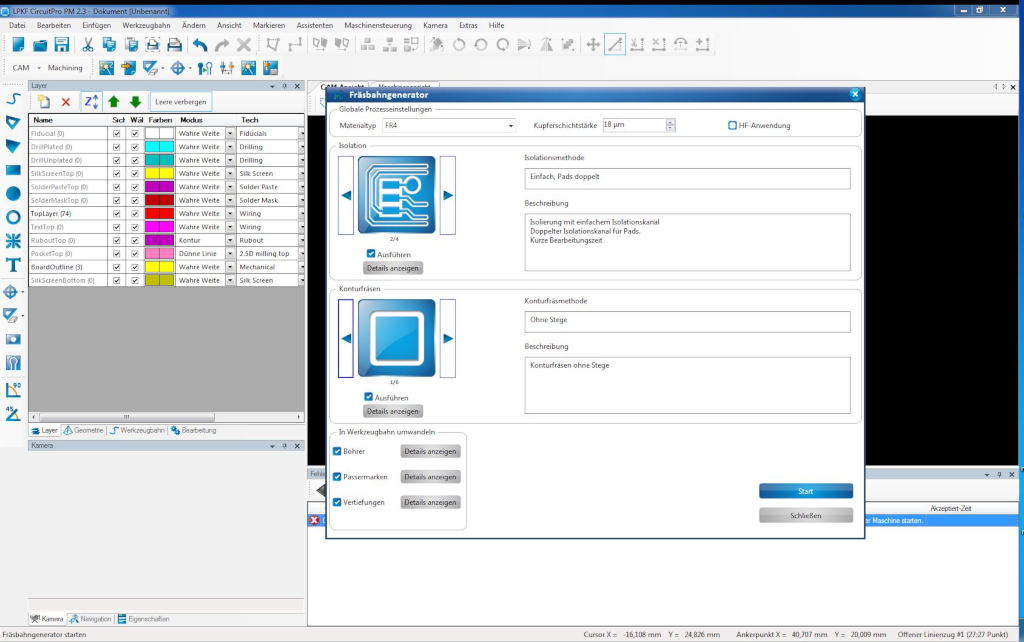Enable the HF-Anwendung checkbox
This screenshot has width=1024, height=642.
click(733, 125)
